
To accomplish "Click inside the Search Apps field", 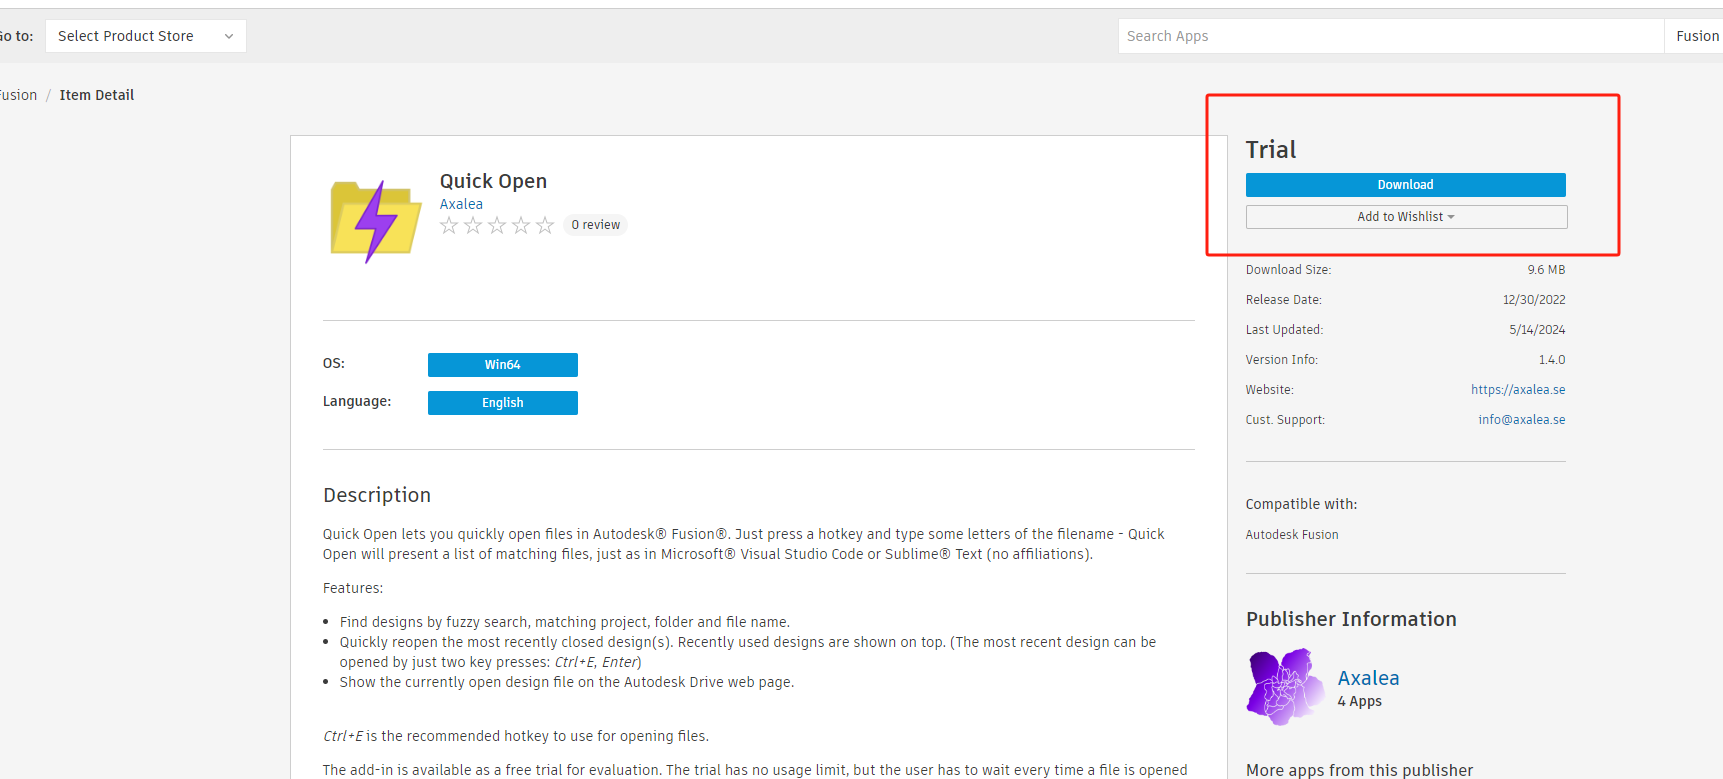I will (x=1390, y=36).
